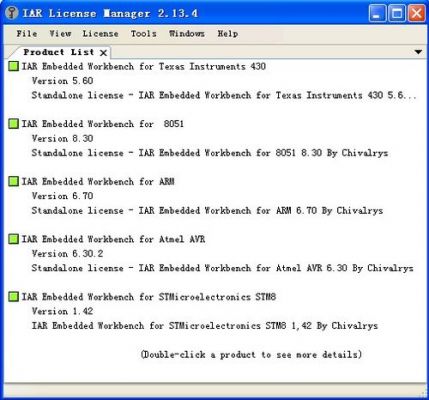429x400 pixels.
Task: Click Standalone license line for ARM 6.70
Action: (207, 211)
